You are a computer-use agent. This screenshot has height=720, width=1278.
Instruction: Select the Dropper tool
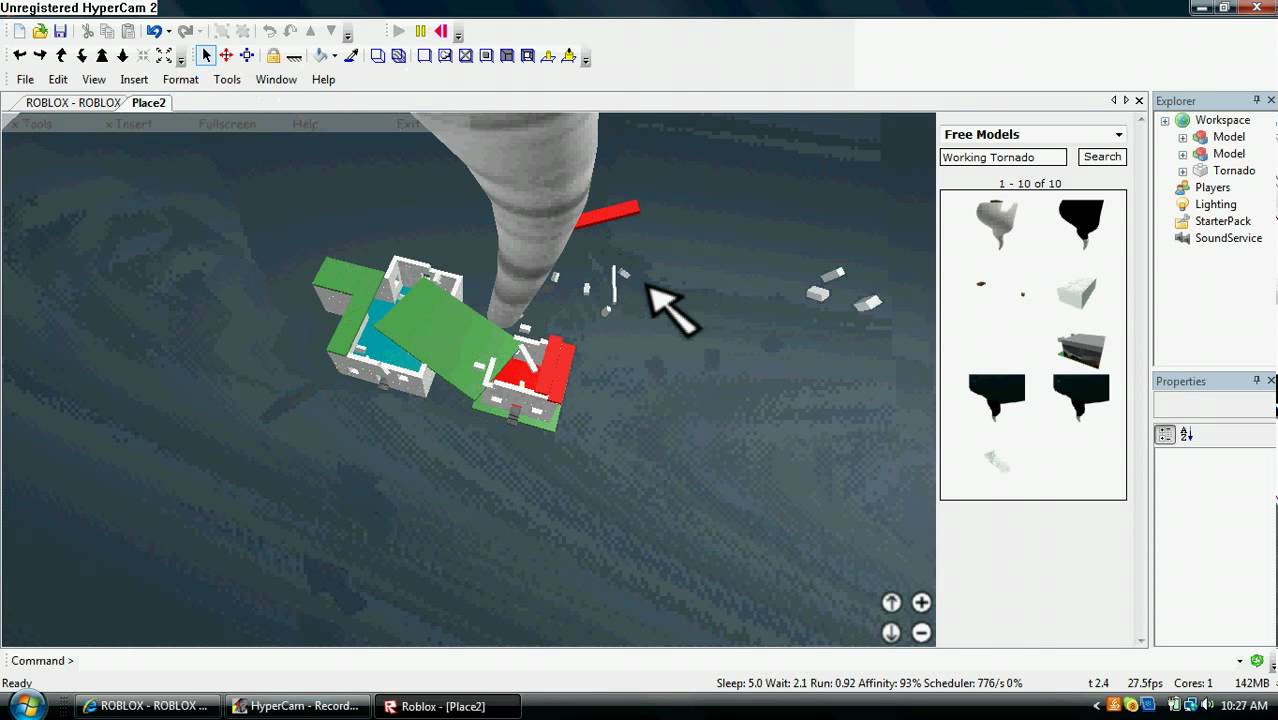pyautogui.click(x=350, y=56)
